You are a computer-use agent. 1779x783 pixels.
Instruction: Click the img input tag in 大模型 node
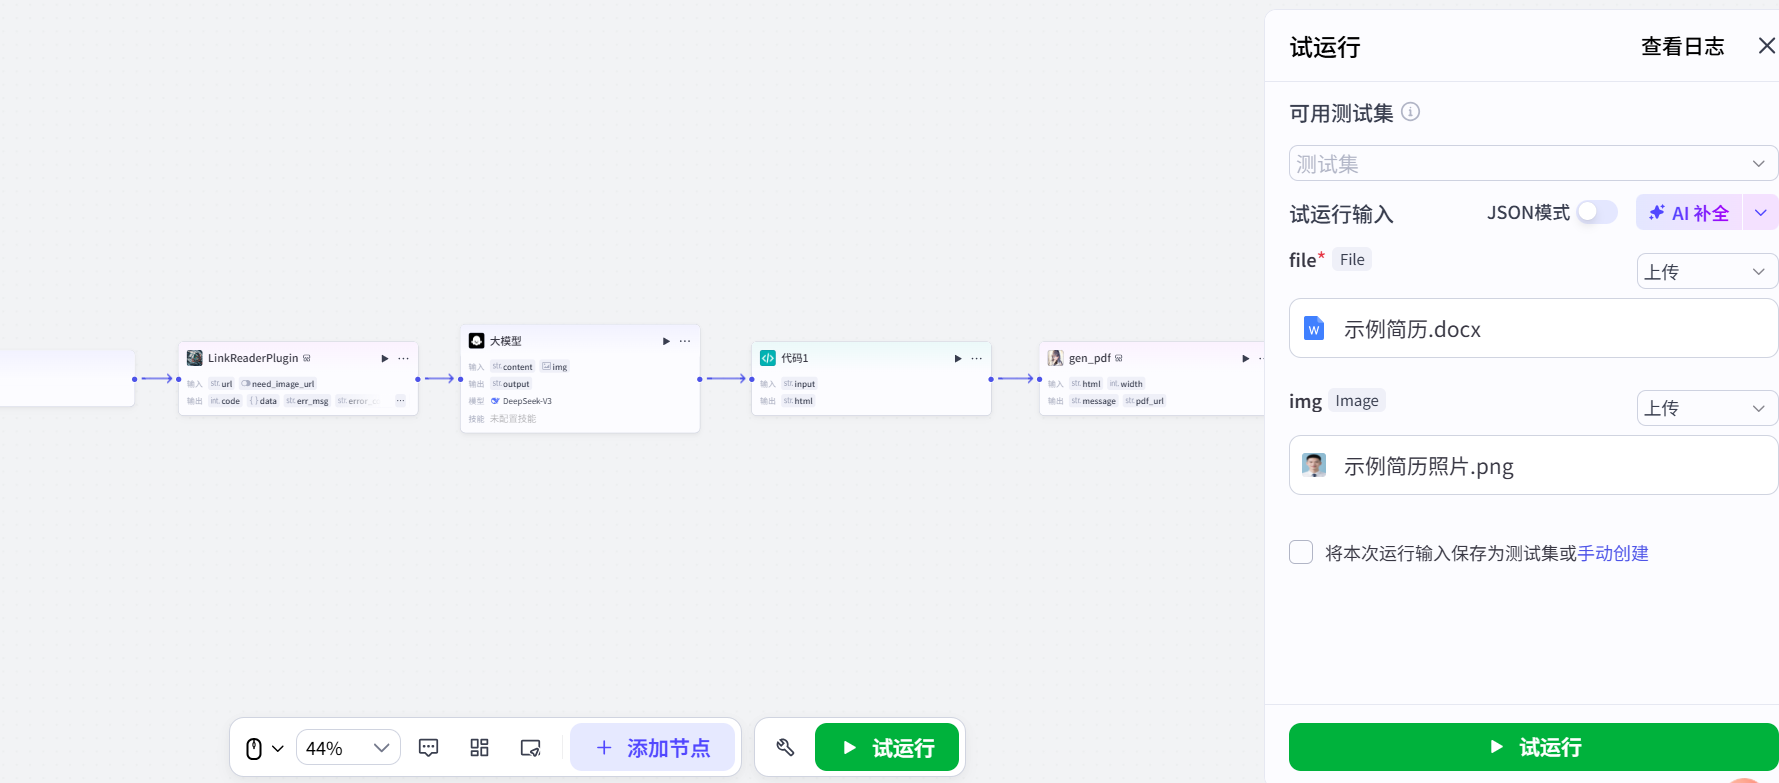pos(555,367)
